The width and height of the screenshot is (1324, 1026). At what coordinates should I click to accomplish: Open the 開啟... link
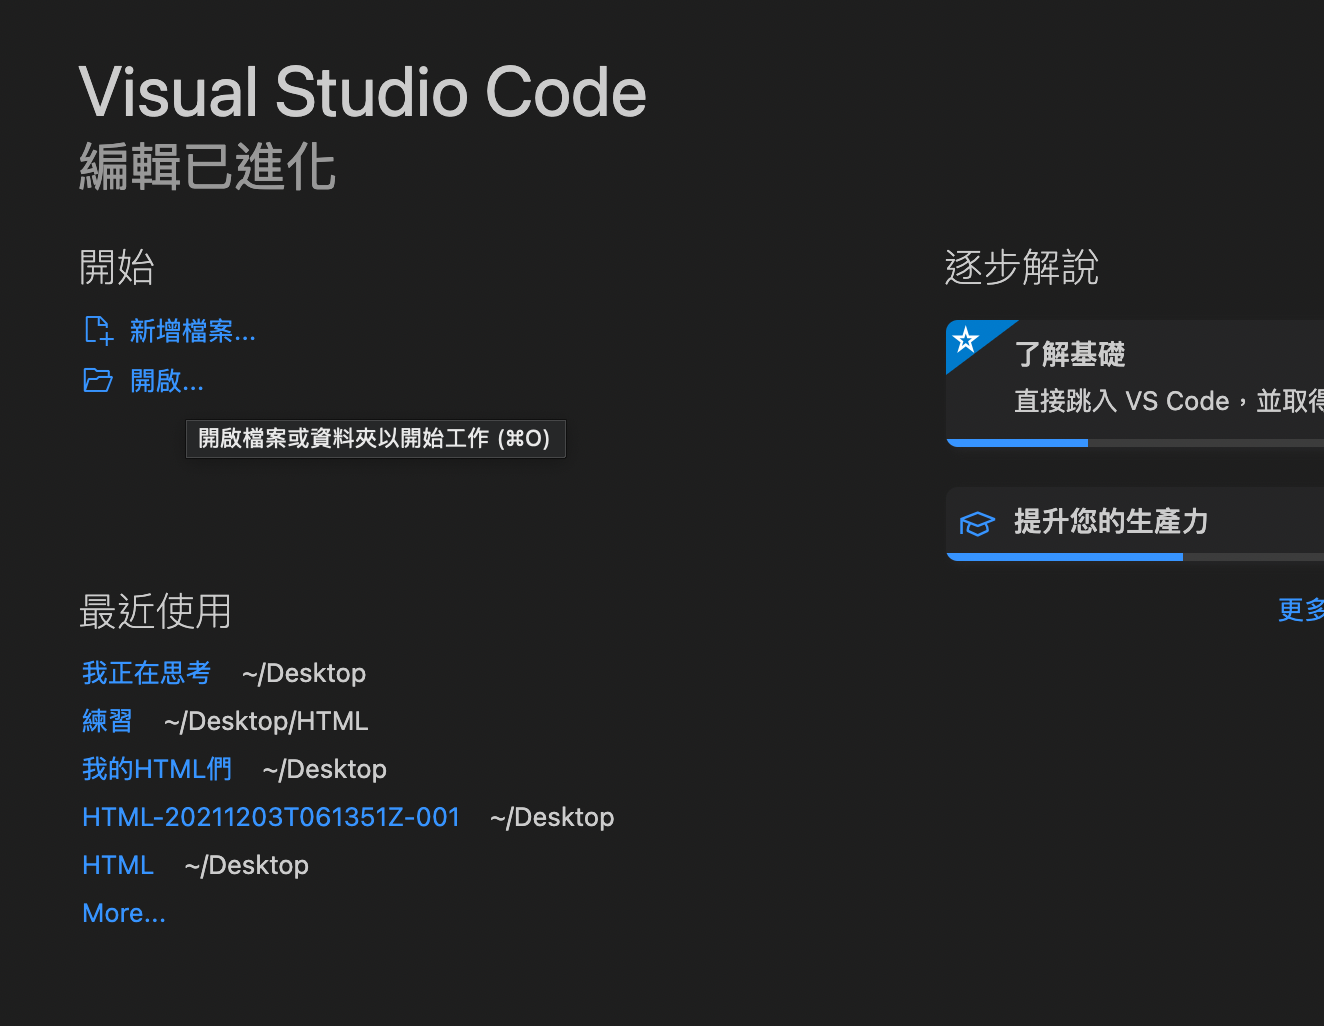tap(166, 381)
